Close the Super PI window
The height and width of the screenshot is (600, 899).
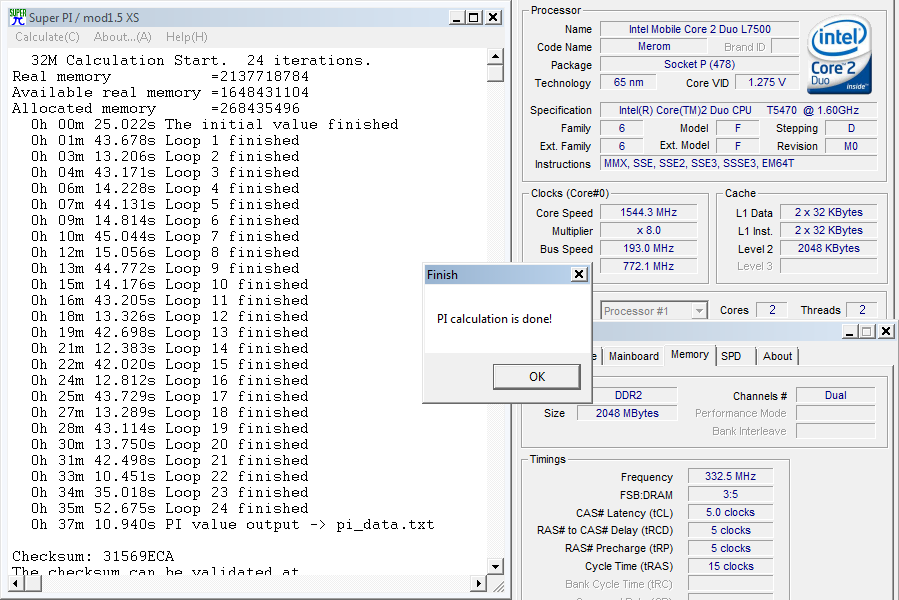click(493, 18)
